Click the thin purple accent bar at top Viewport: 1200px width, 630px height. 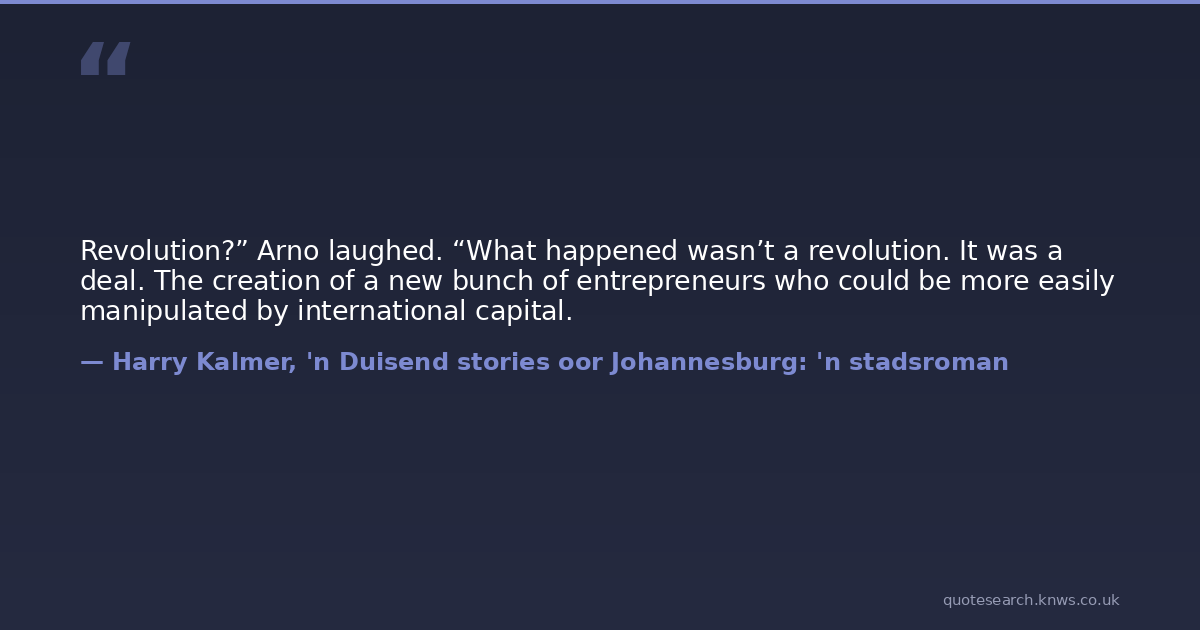pos(600,2)
